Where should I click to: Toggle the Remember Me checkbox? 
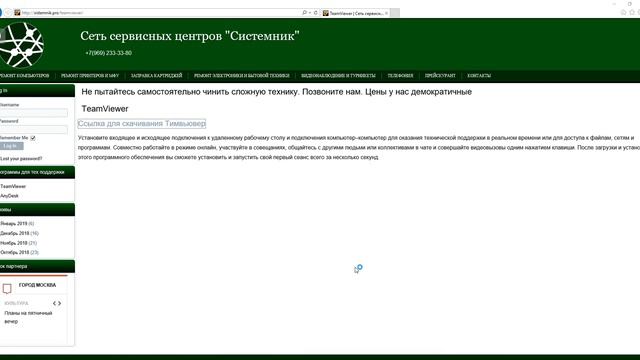[x=33, y=138]
